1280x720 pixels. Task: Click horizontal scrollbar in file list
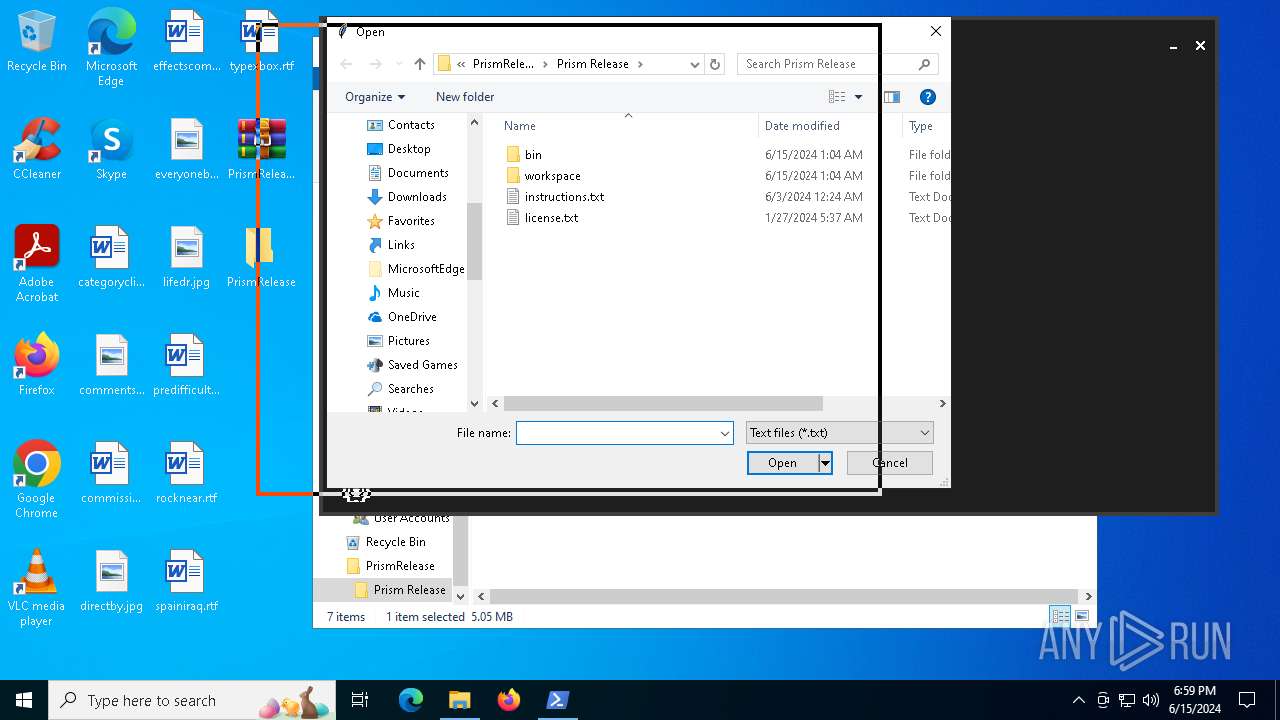[663, 404]
